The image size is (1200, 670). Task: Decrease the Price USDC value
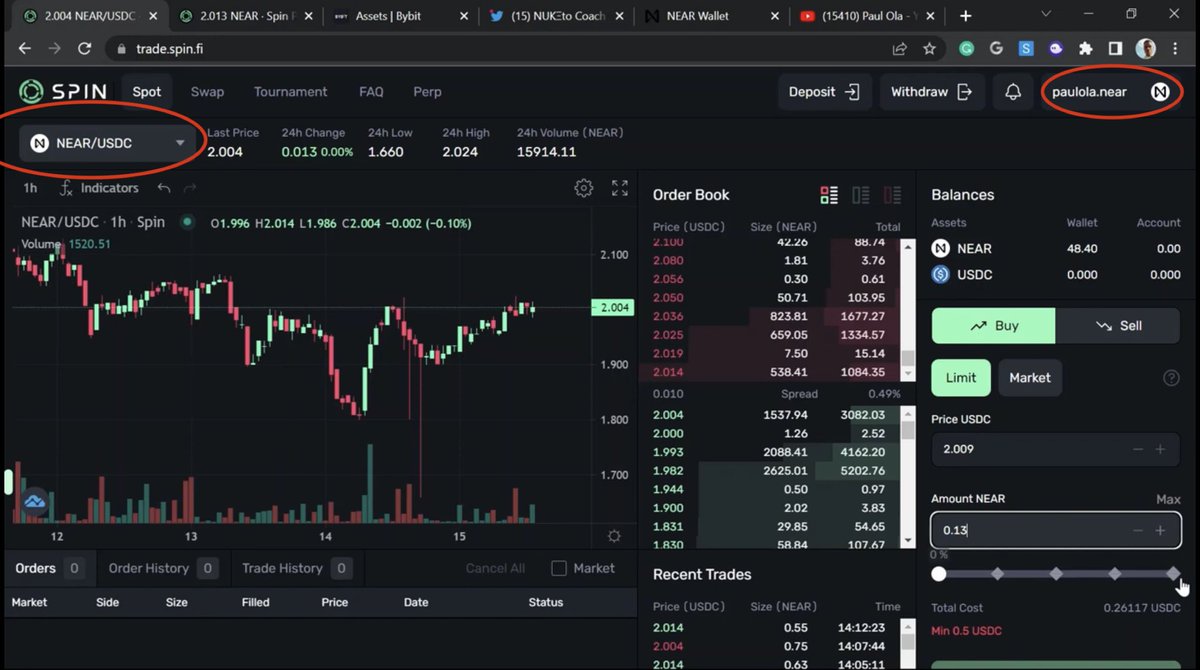click(x=1137, y=450)
